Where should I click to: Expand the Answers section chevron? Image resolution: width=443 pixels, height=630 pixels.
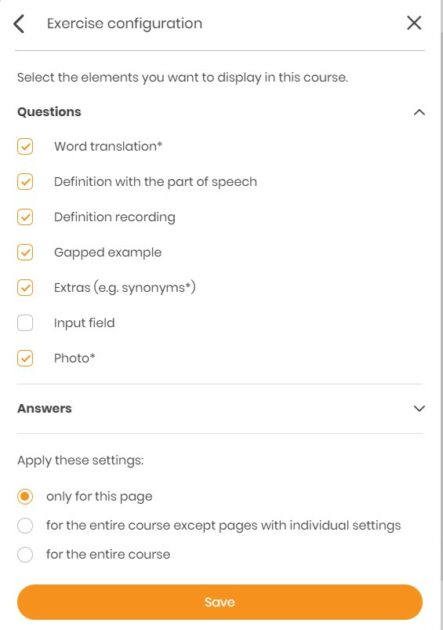pos(419,409)
